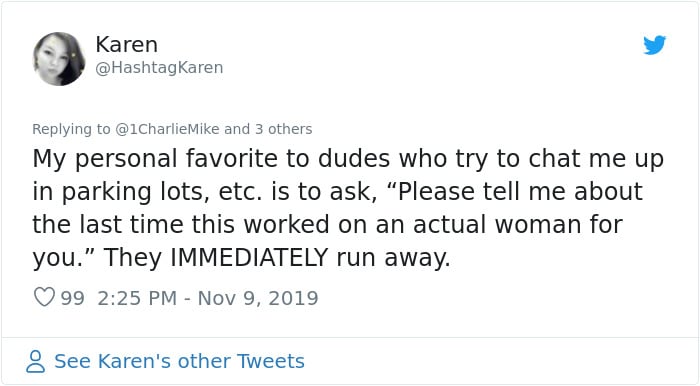Open the 2:25 PM timestamp

(x=137, y=298)
